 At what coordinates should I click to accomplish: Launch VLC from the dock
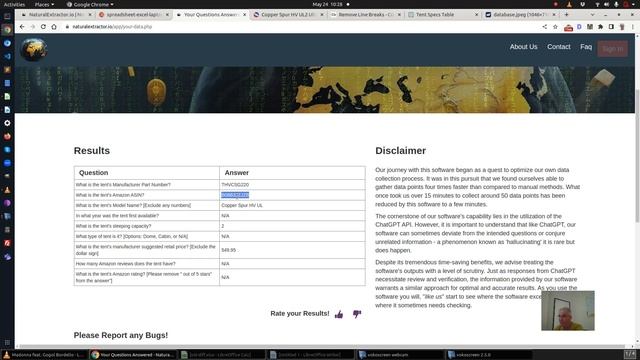click(x=7, y=190)
